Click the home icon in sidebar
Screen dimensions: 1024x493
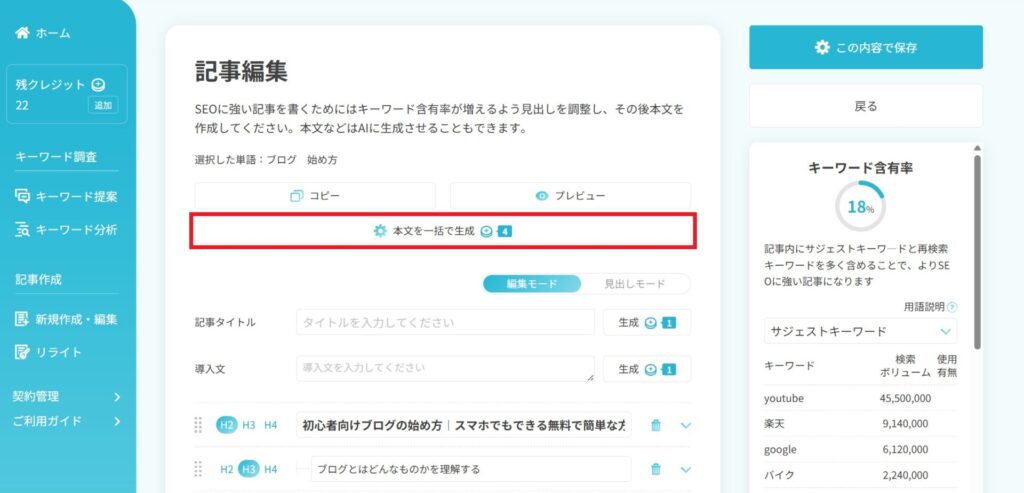point(22,33)
